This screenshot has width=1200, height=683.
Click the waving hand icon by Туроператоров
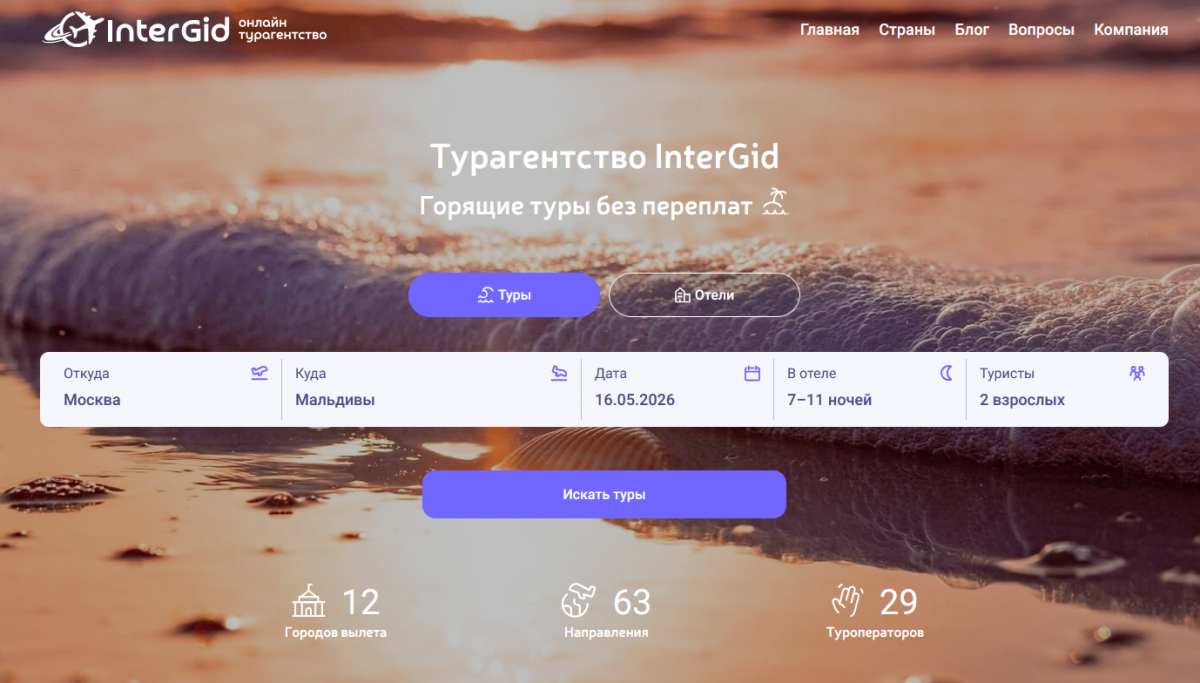847,601
